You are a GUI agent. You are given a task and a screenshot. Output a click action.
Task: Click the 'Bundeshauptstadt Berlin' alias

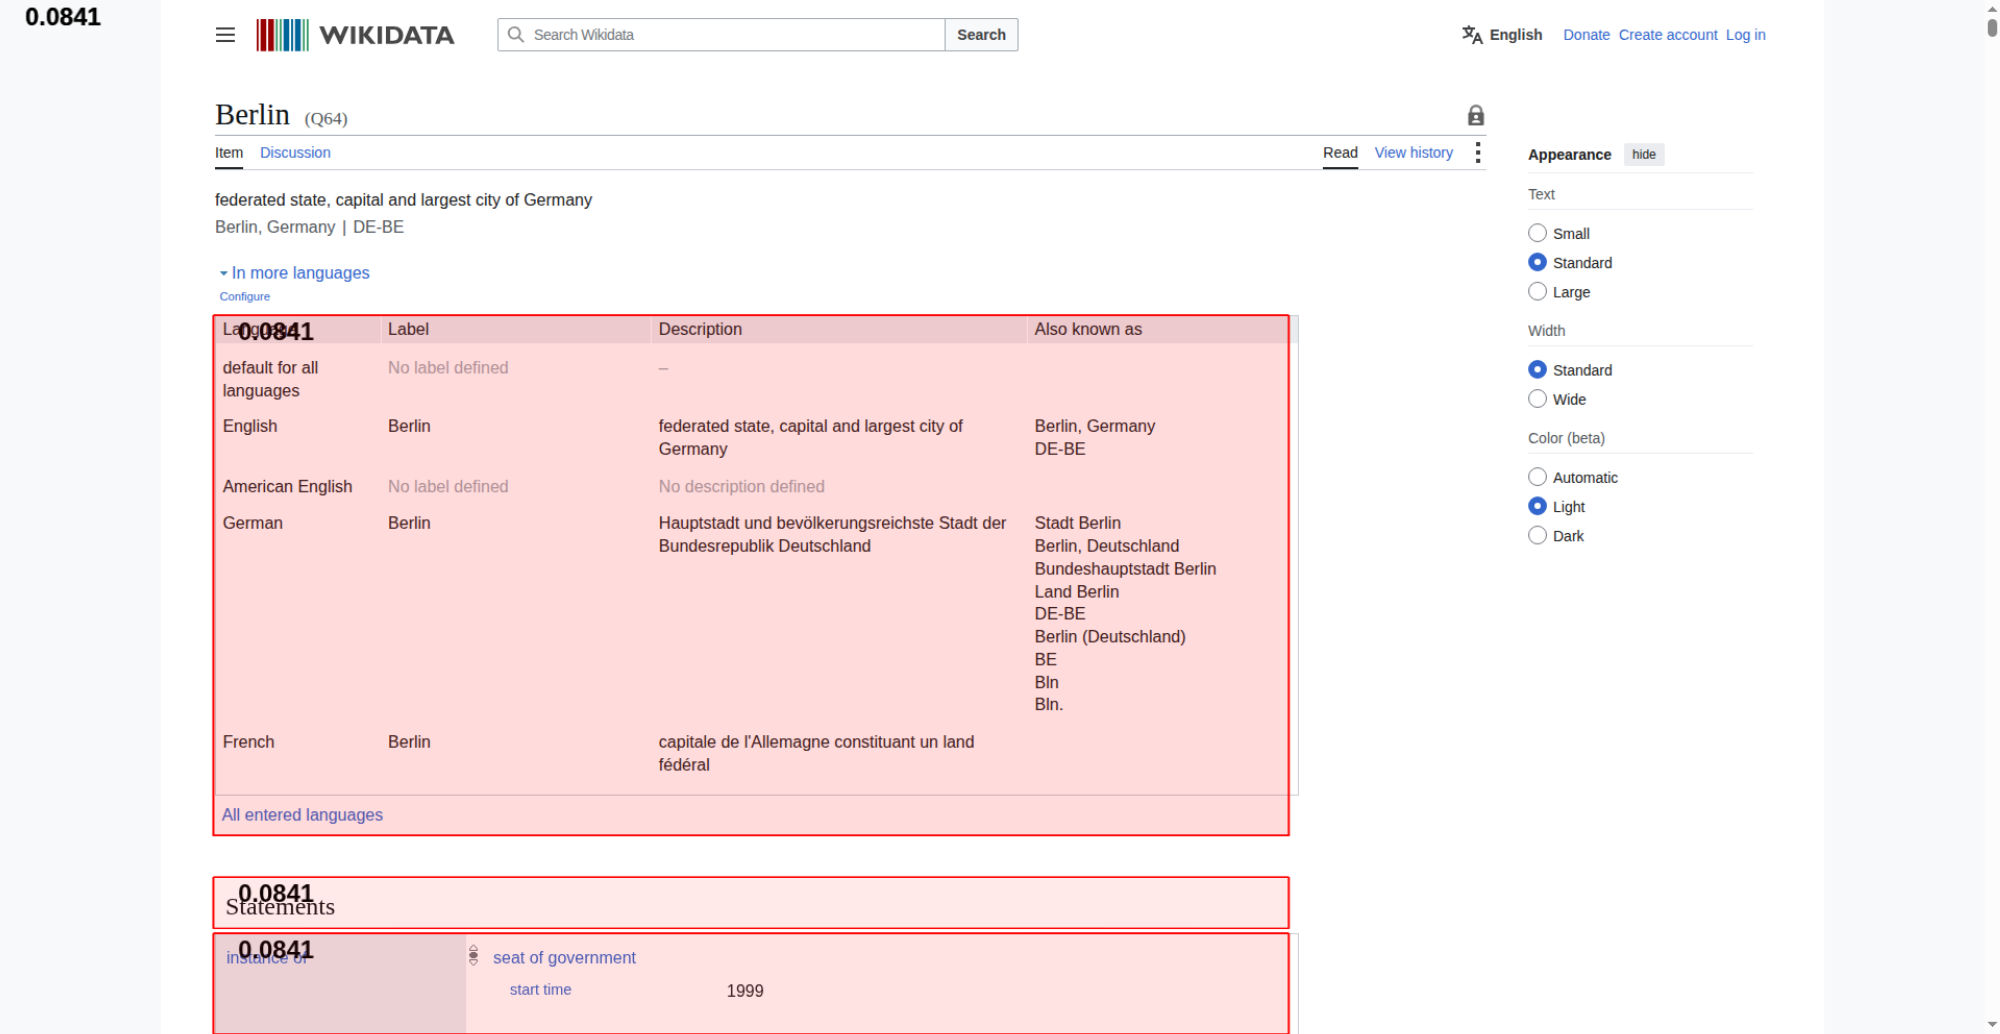click(x=1125, y=569)
